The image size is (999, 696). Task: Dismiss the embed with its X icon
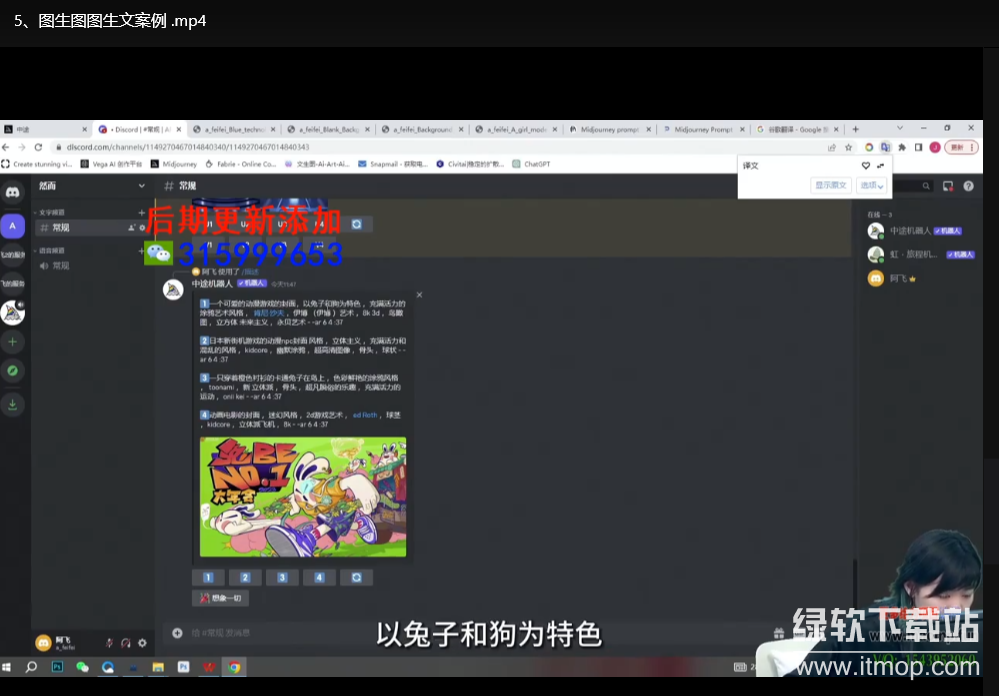[x=419, y=295]
